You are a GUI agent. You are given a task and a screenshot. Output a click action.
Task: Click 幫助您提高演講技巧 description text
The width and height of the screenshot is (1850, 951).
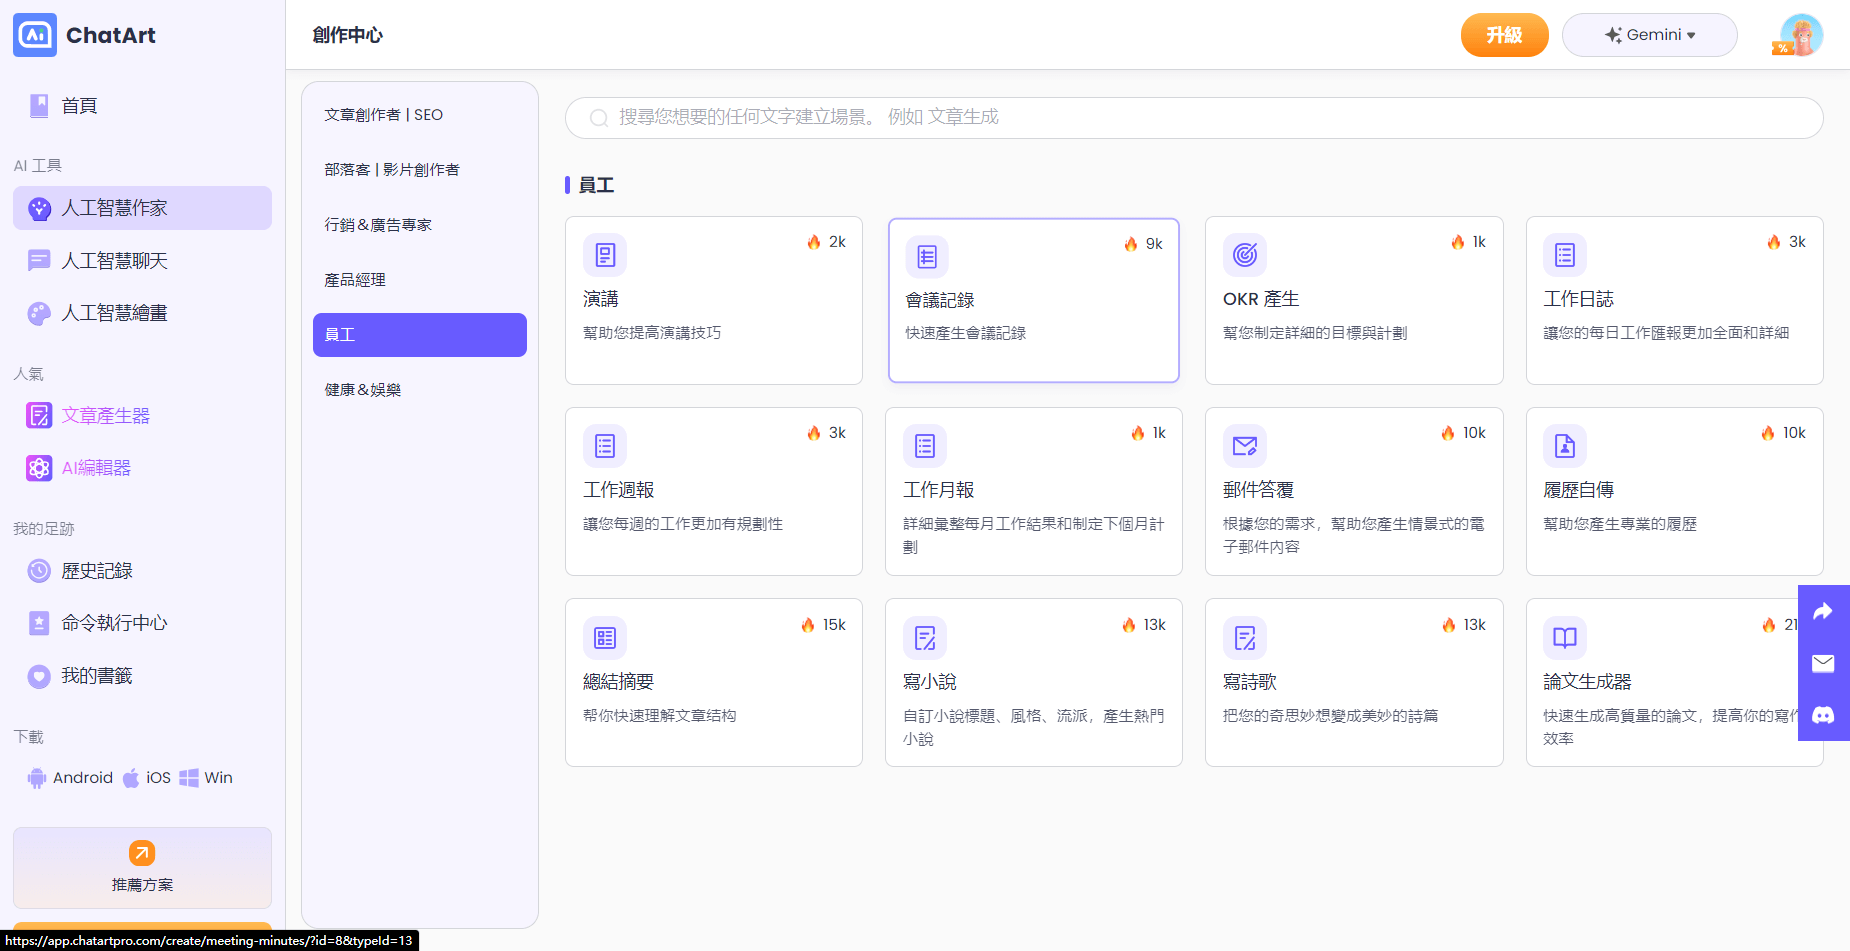tap(652, 333)
